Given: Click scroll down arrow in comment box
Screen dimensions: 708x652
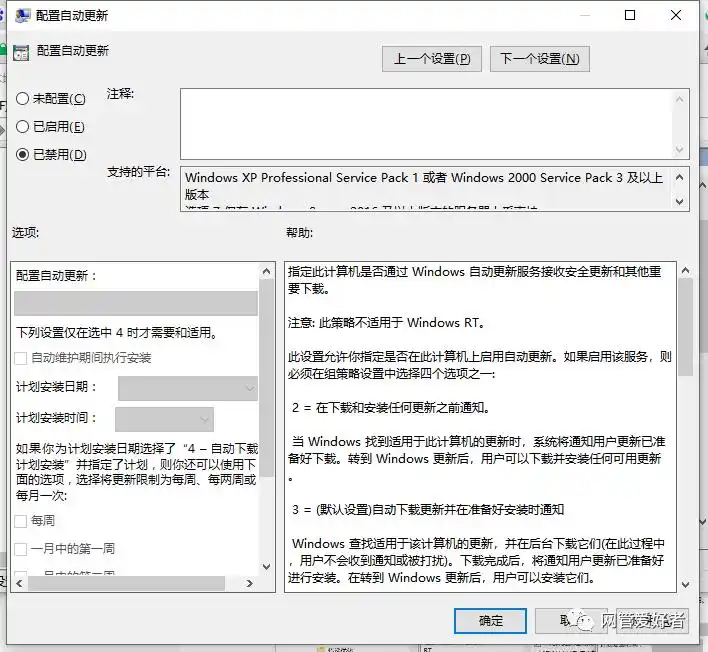Looking at the screenshot, I should pos(680,149).
